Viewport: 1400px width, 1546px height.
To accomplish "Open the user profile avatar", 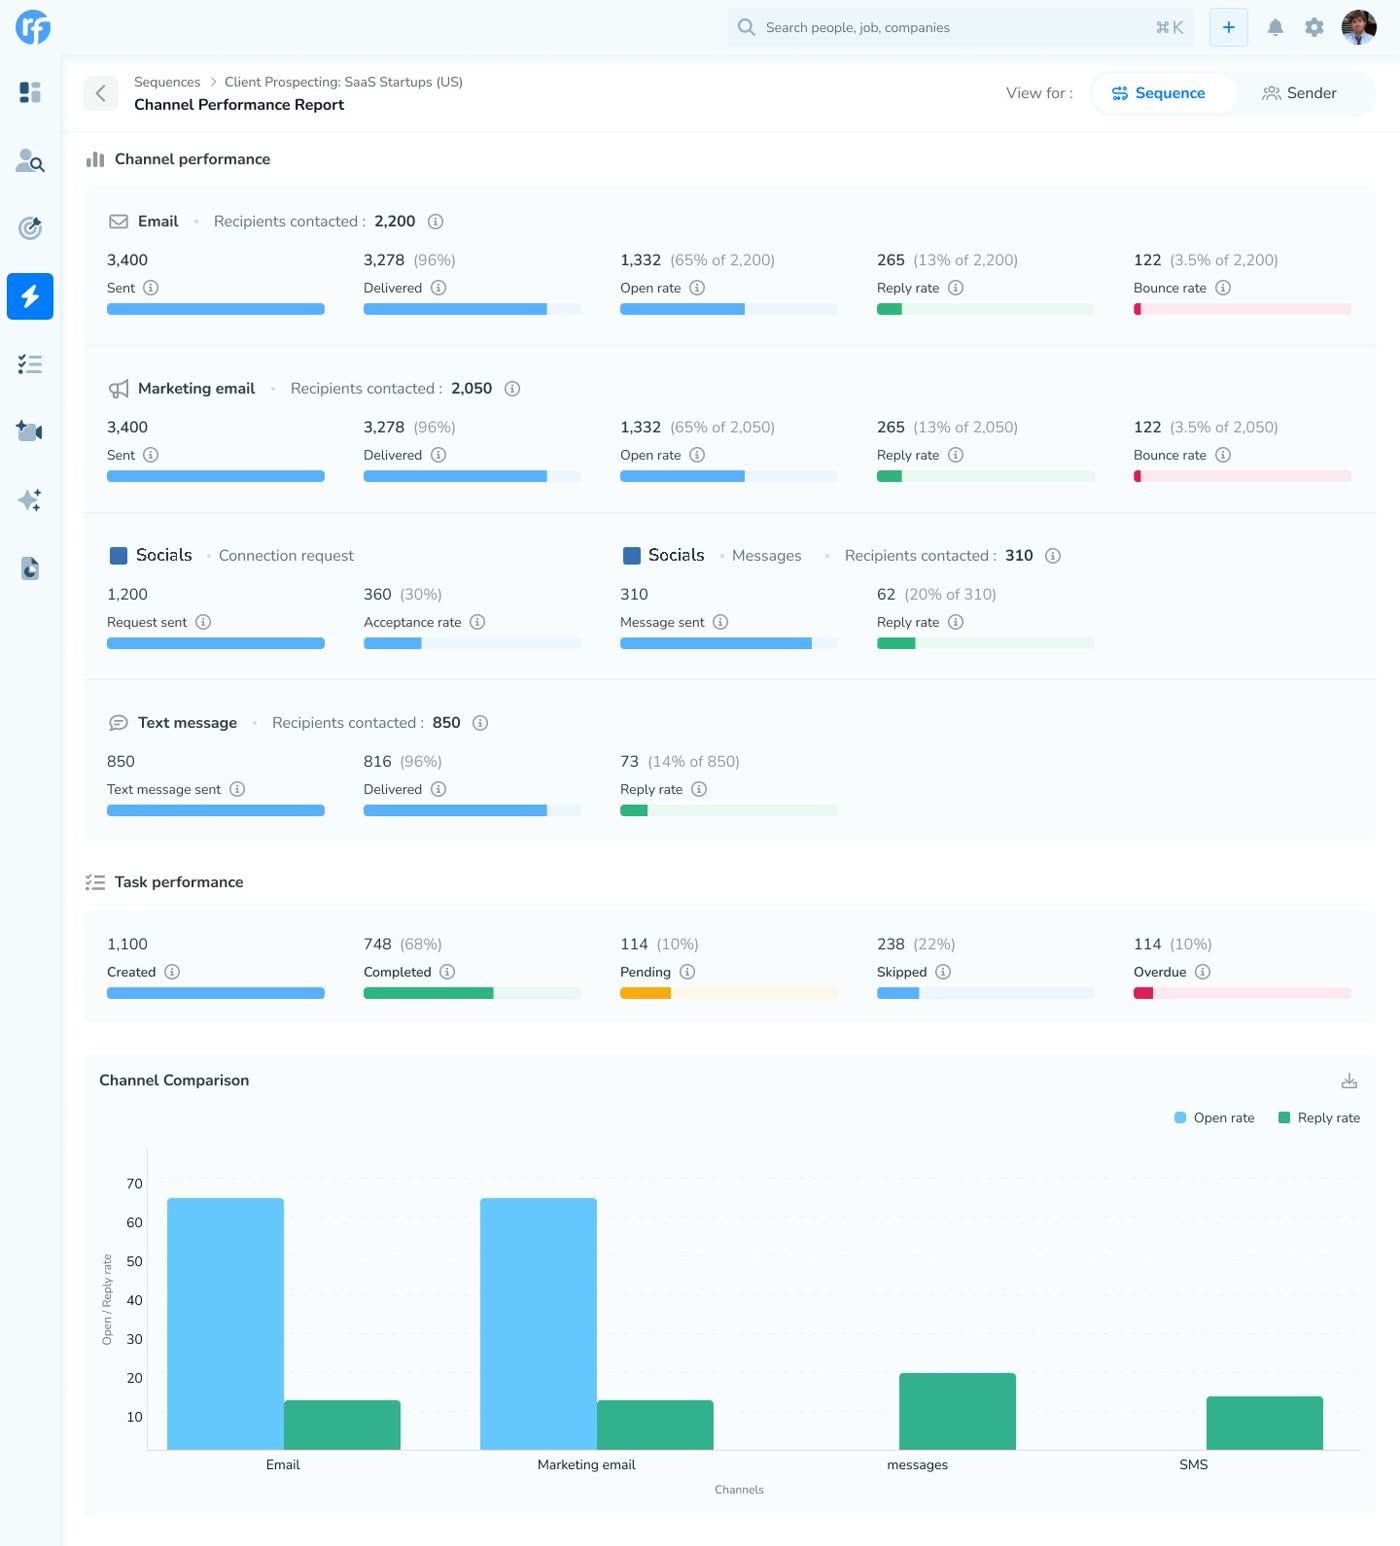I will click(1359, 28).
